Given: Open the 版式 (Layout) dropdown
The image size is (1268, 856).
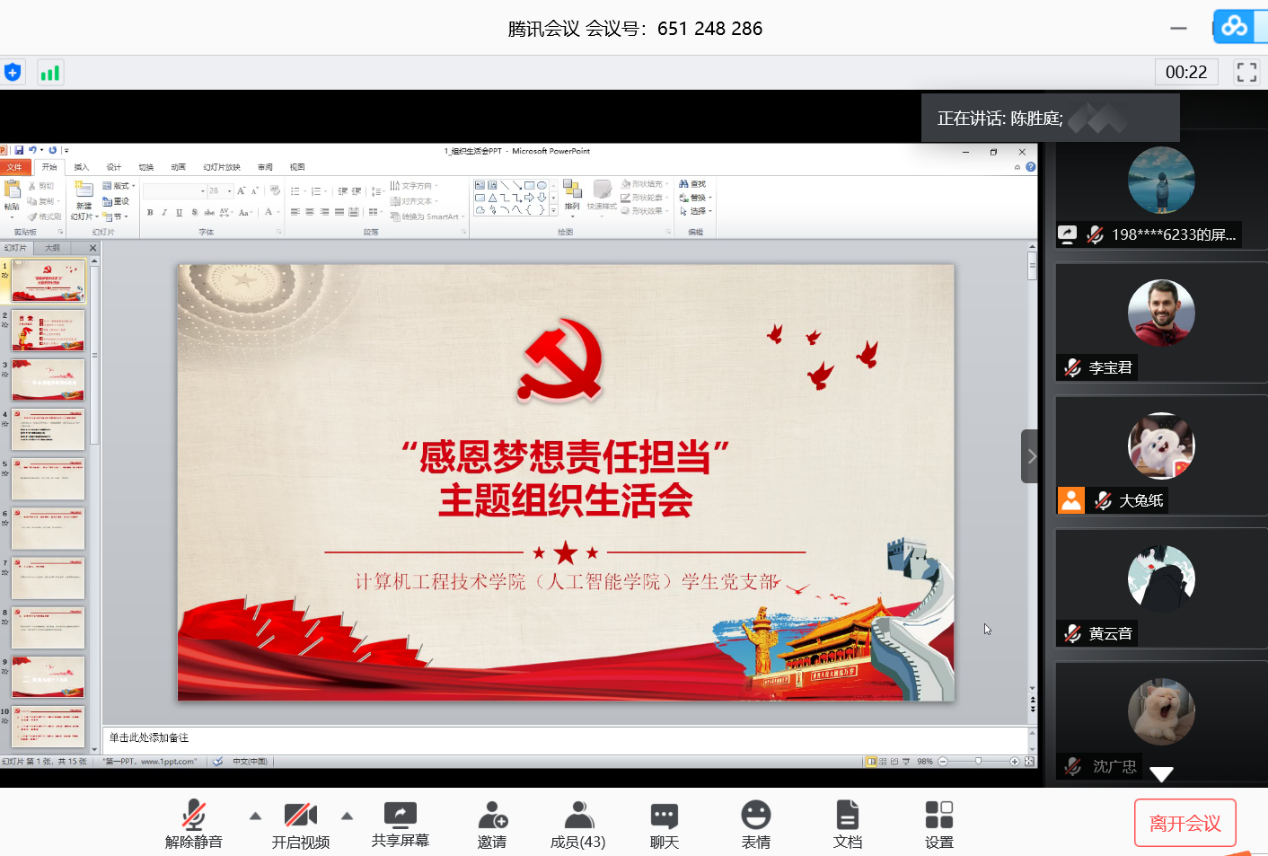Looking at the screenshot, I should point(119,186).
